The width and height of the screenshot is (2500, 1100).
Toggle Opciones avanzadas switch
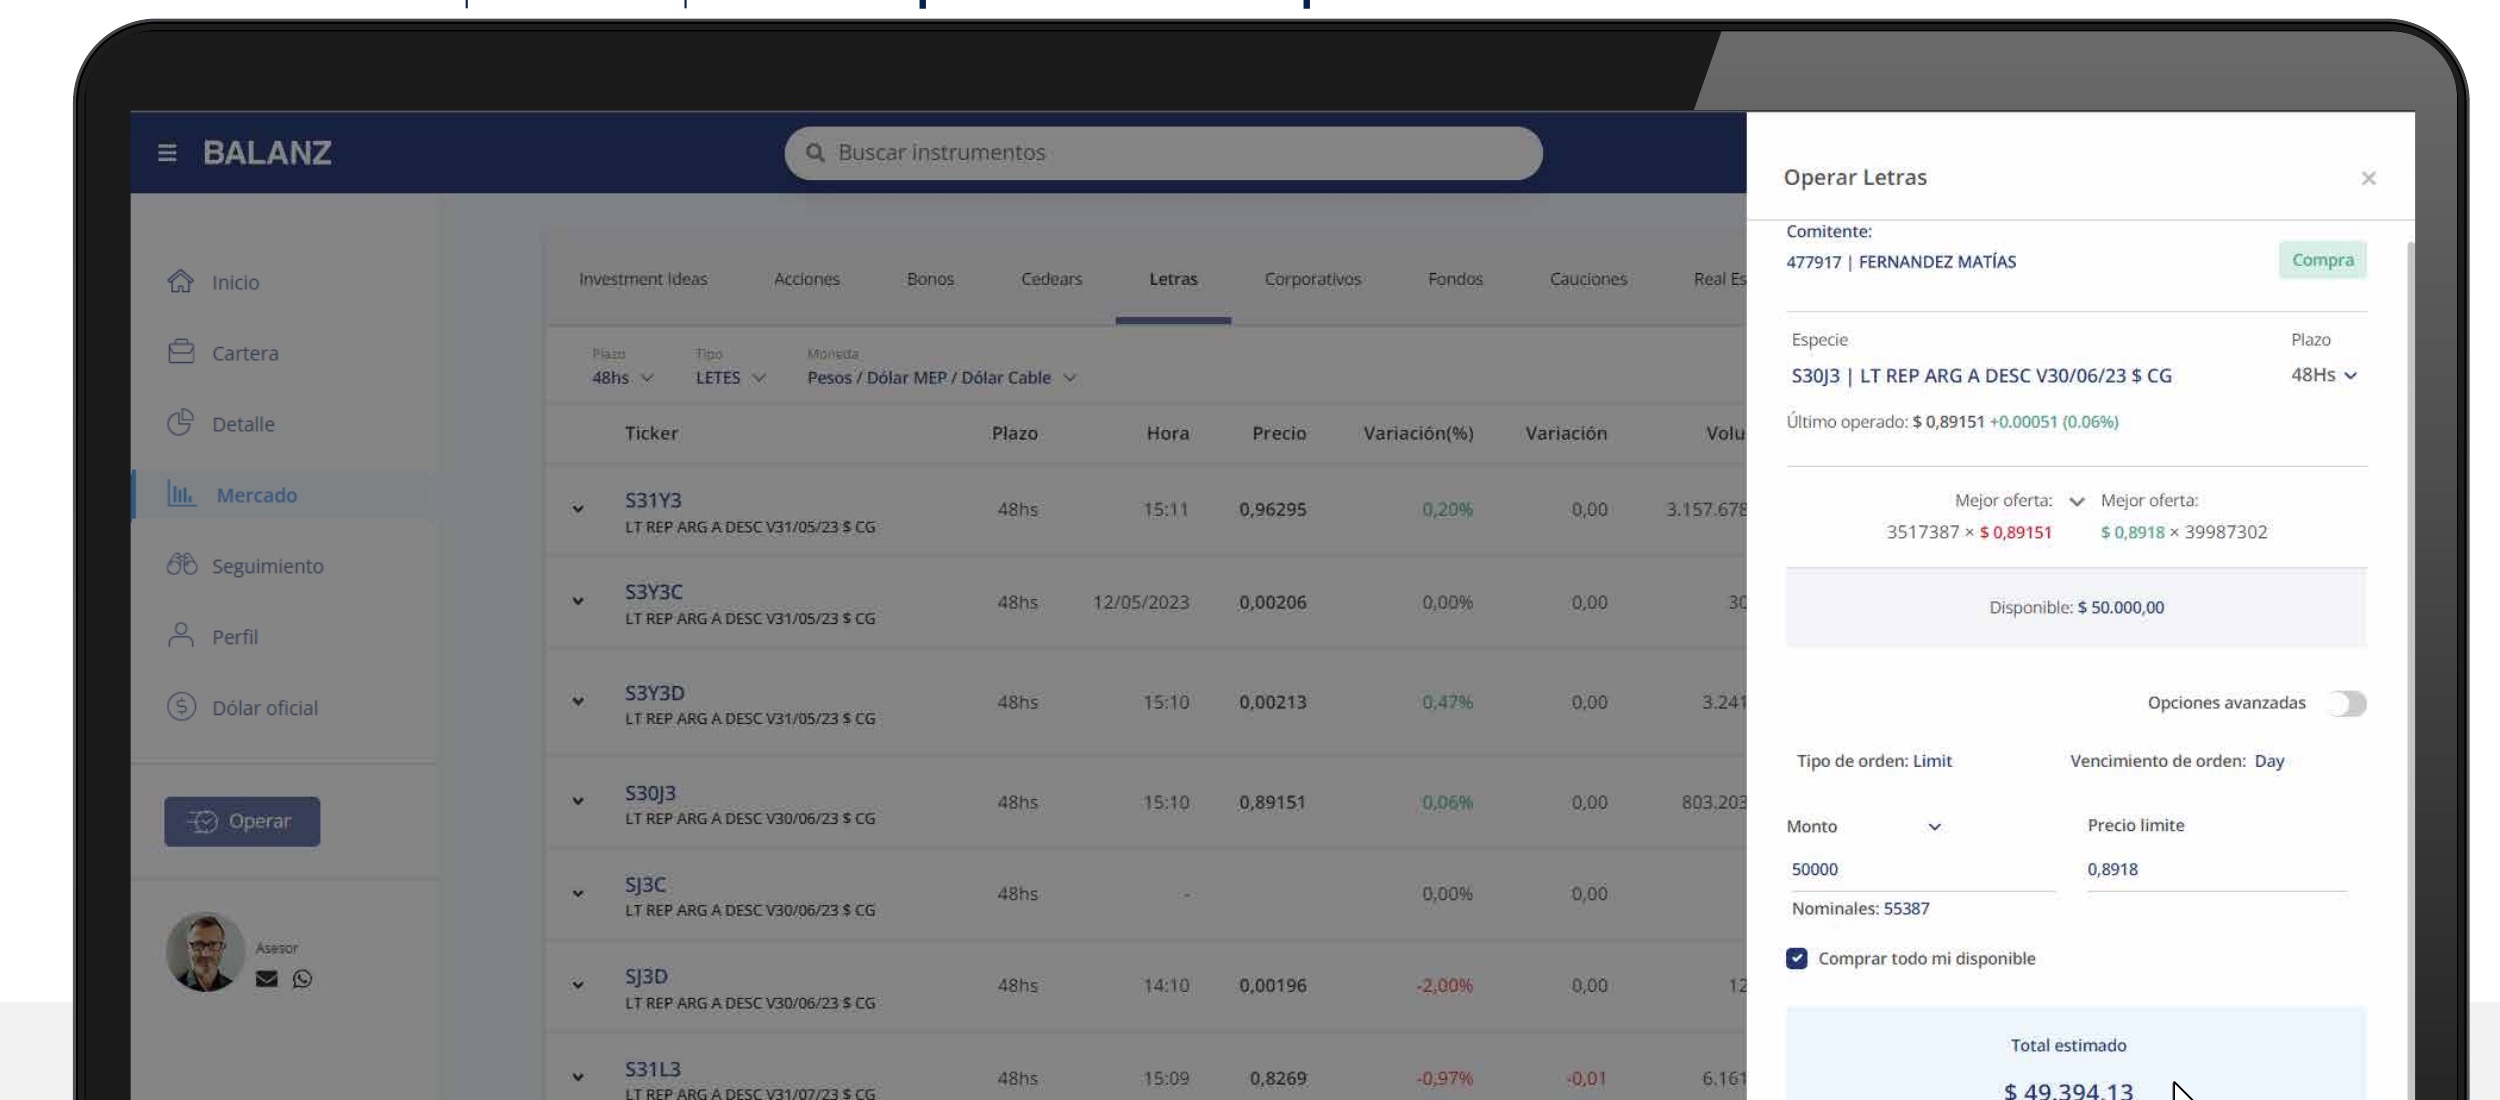pos(2346,703)
